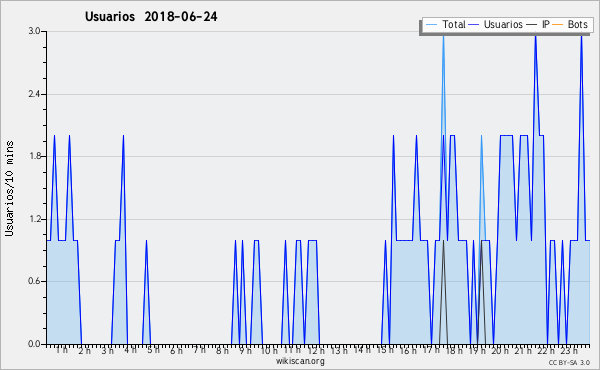The image size is (600, 370).
Task: Click the 0.0 y-axis value
Action: [x=34, y=344]
